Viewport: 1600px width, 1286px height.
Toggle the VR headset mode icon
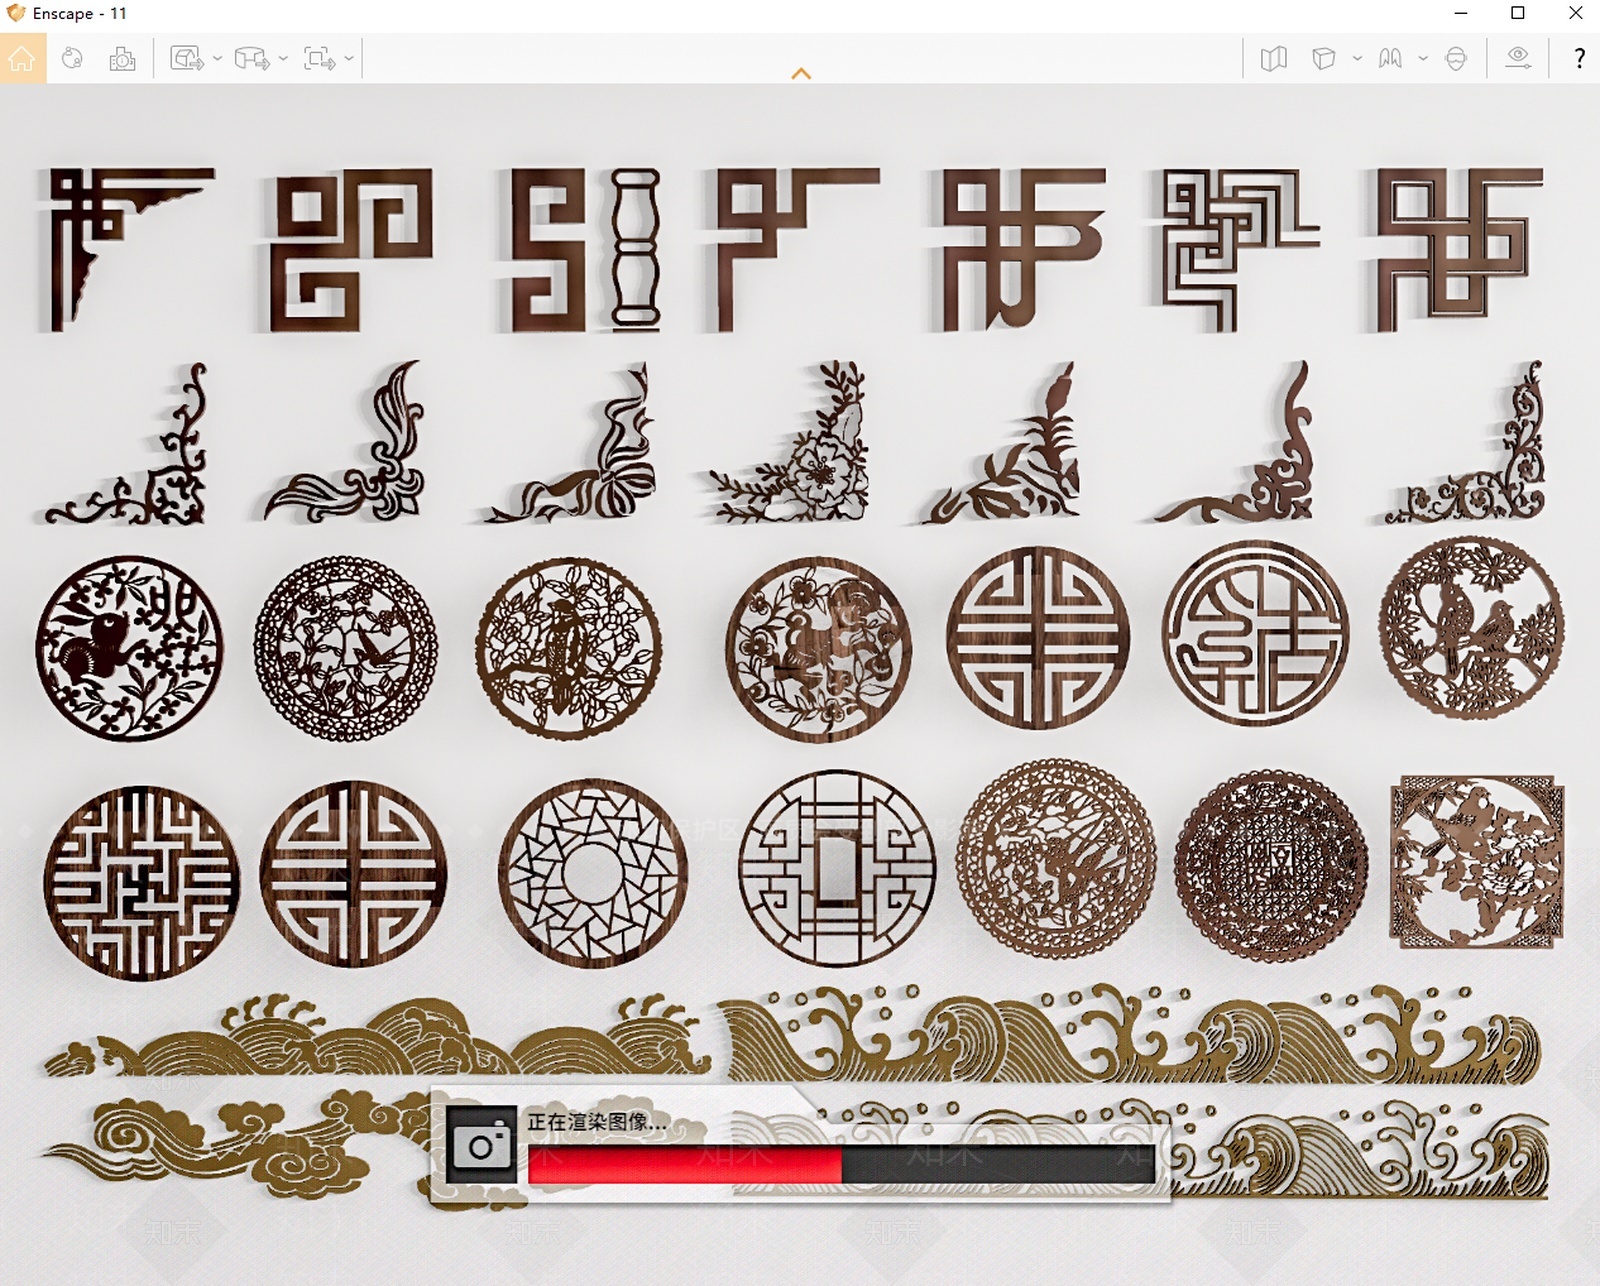pos(1456,59)
